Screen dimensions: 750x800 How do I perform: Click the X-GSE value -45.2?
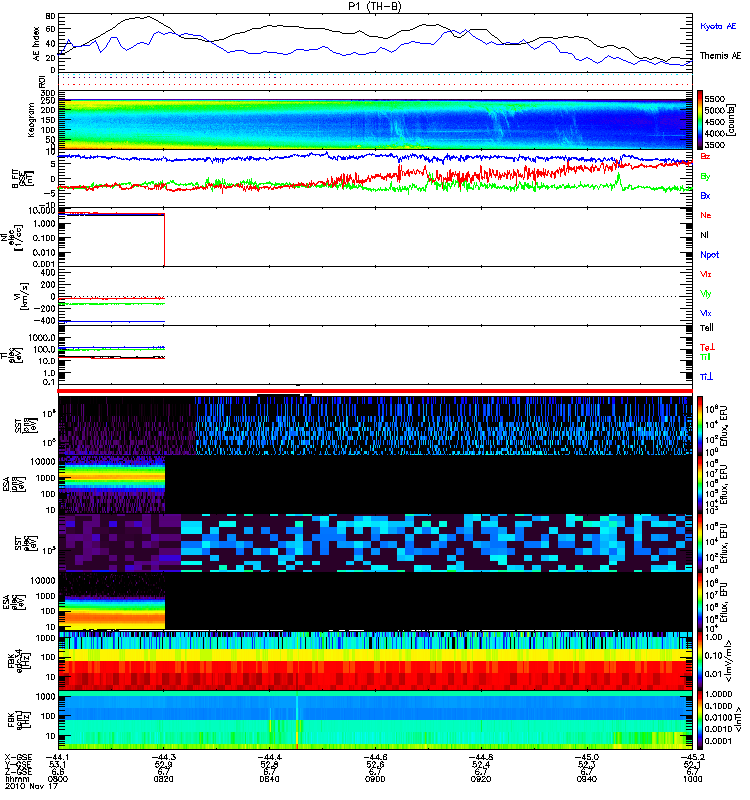(692, 758)
